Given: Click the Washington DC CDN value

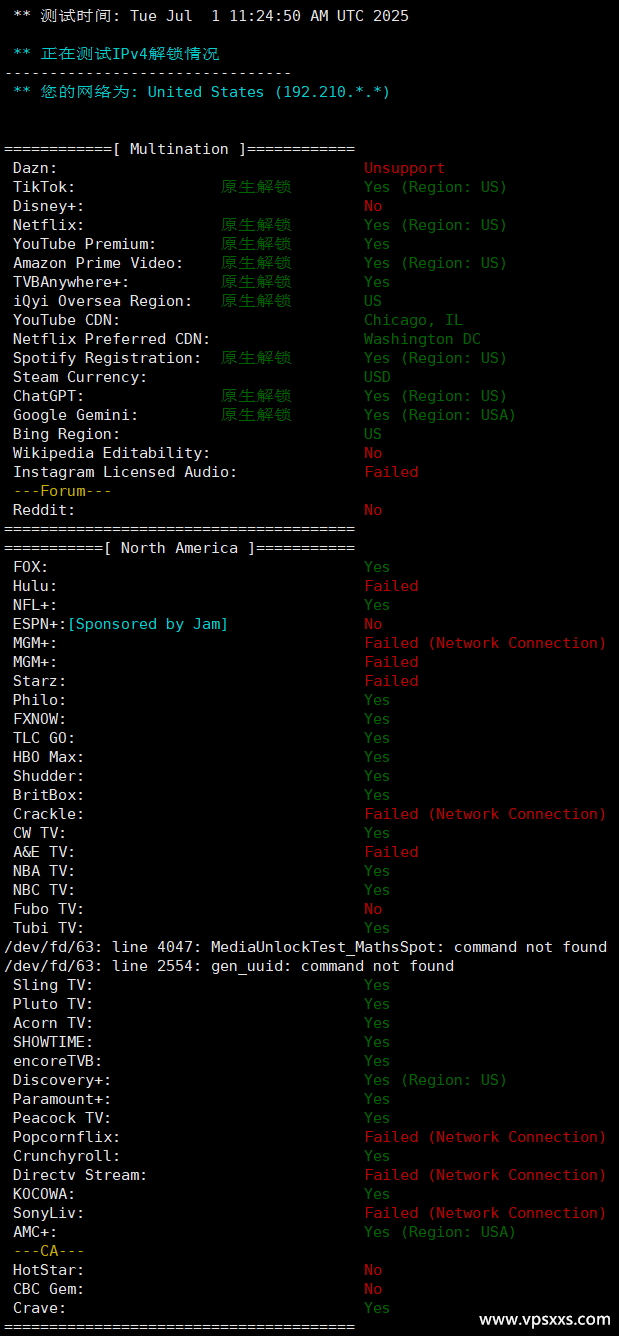Looking at the screenshot, I should click(422, 339).
